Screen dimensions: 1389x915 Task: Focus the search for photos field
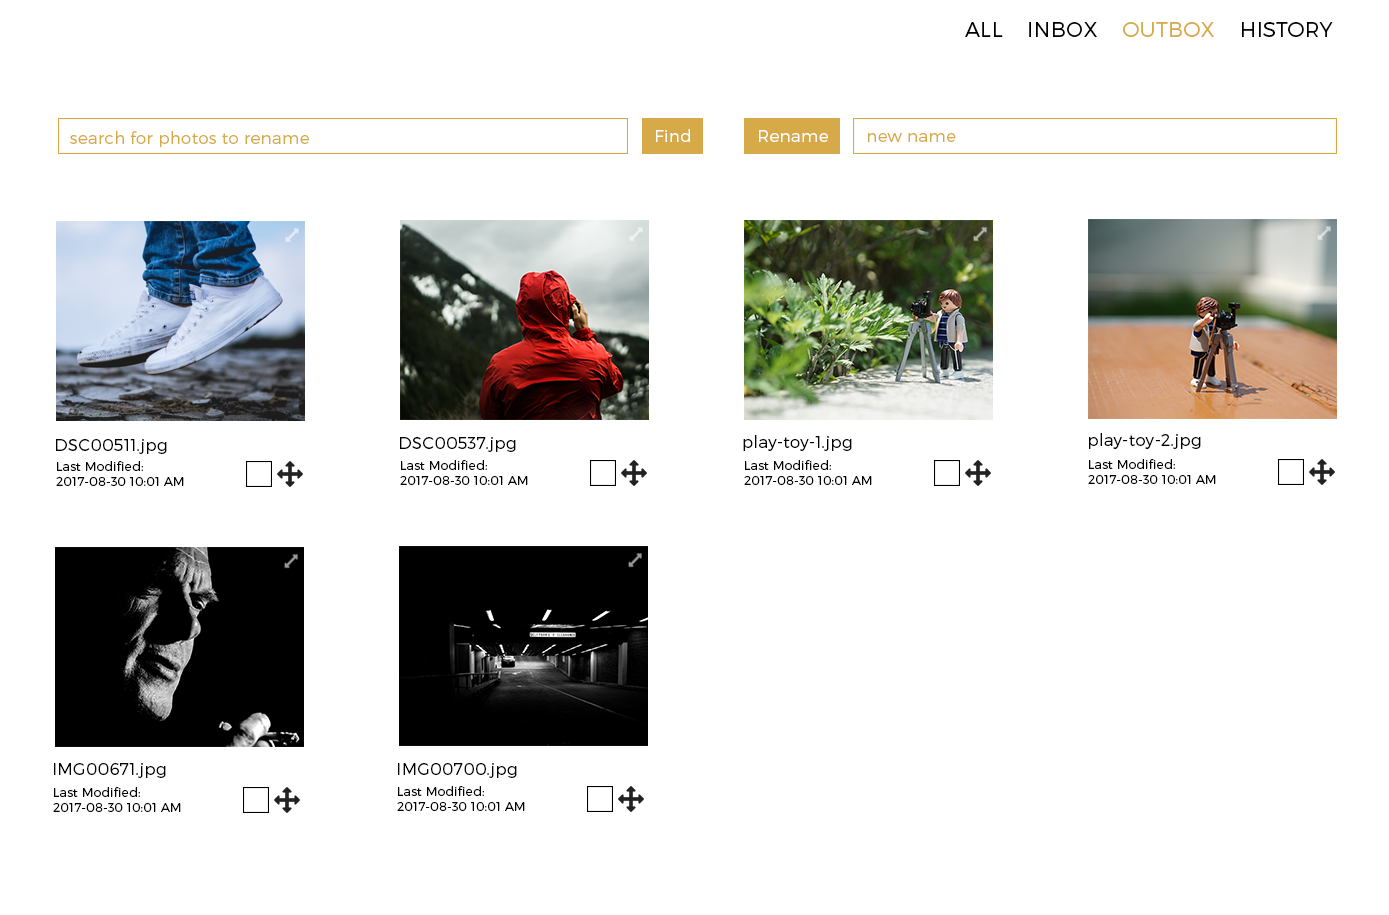(343, 136)
